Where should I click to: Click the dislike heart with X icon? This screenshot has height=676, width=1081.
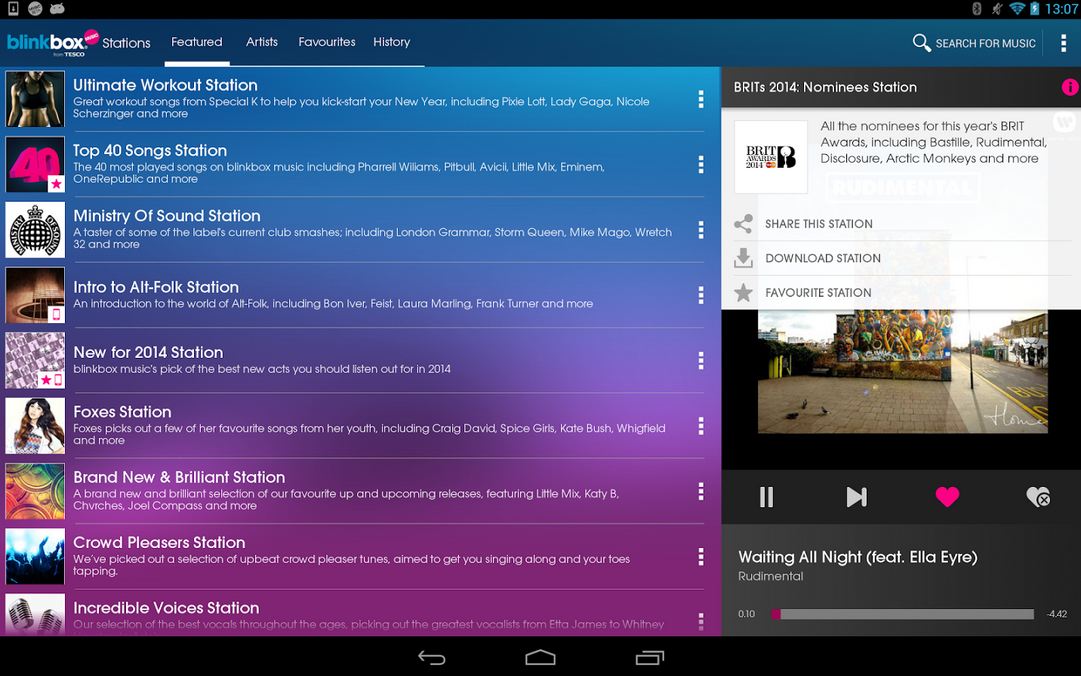pyautogui.click(x=1038, y=497)
